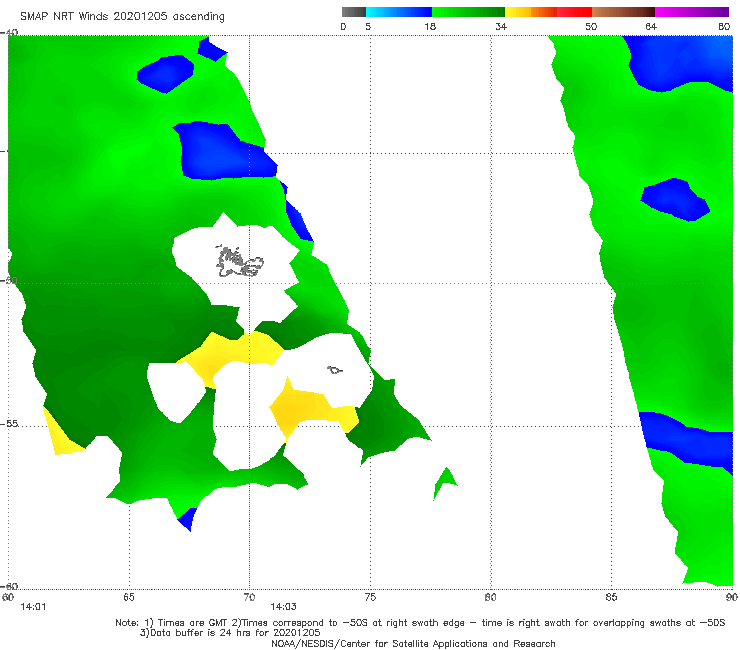The height and width of the screenshot is (650, 740).
Task: Click the color bar label '5'
Action: tap(368, 26)
